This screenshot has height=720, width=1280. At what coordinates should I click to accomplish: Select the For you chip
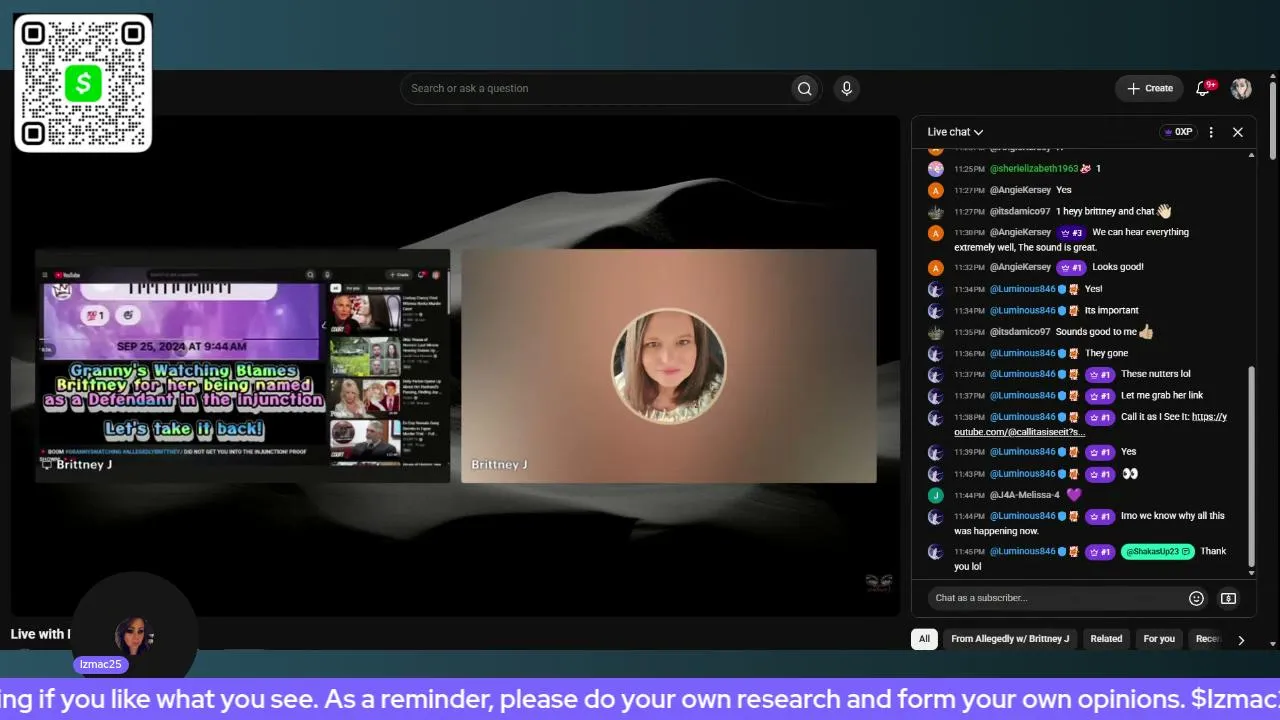pos(1159,639)
